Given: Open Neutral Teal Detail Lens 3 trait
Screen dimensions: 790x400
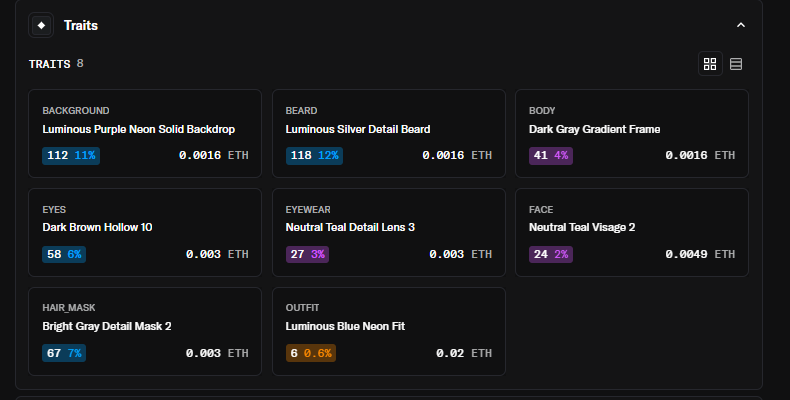Looking at the screenshot, I should (388, 232).
